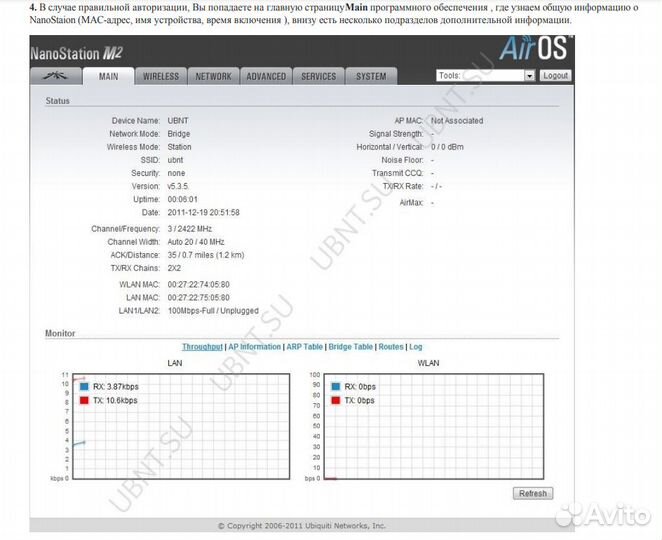Click the Logout button

[555, 76]
